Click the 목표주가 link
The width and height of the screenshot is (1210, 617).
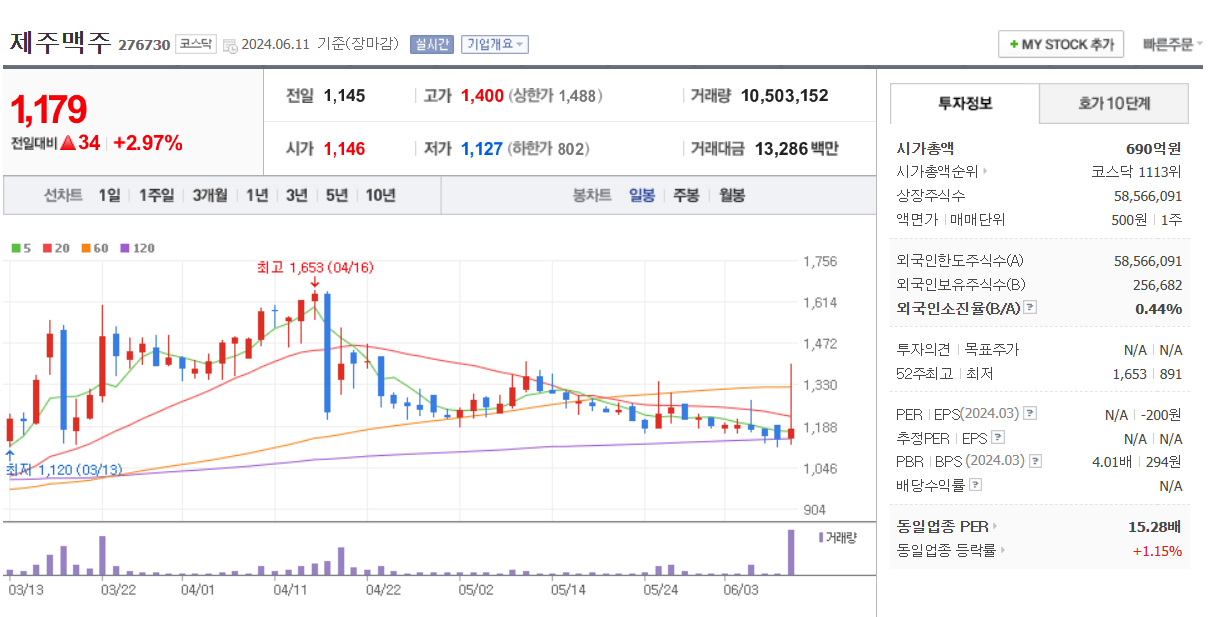992,350
